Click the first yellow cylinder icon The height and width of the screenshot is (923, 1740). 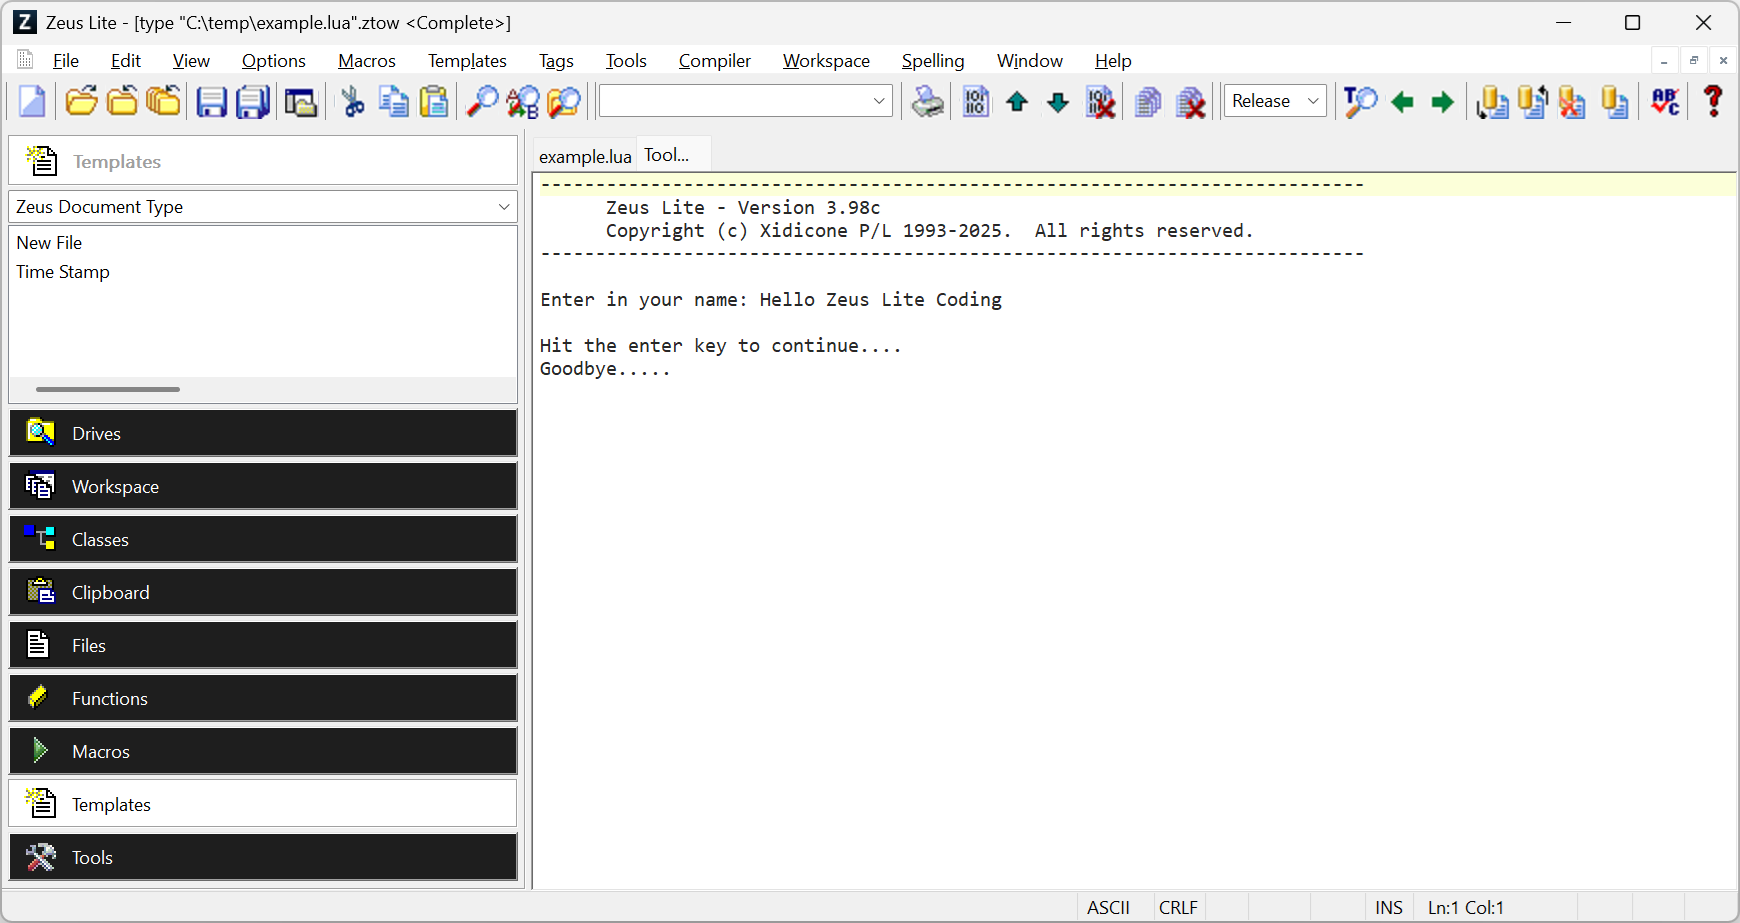(1492, 101)
